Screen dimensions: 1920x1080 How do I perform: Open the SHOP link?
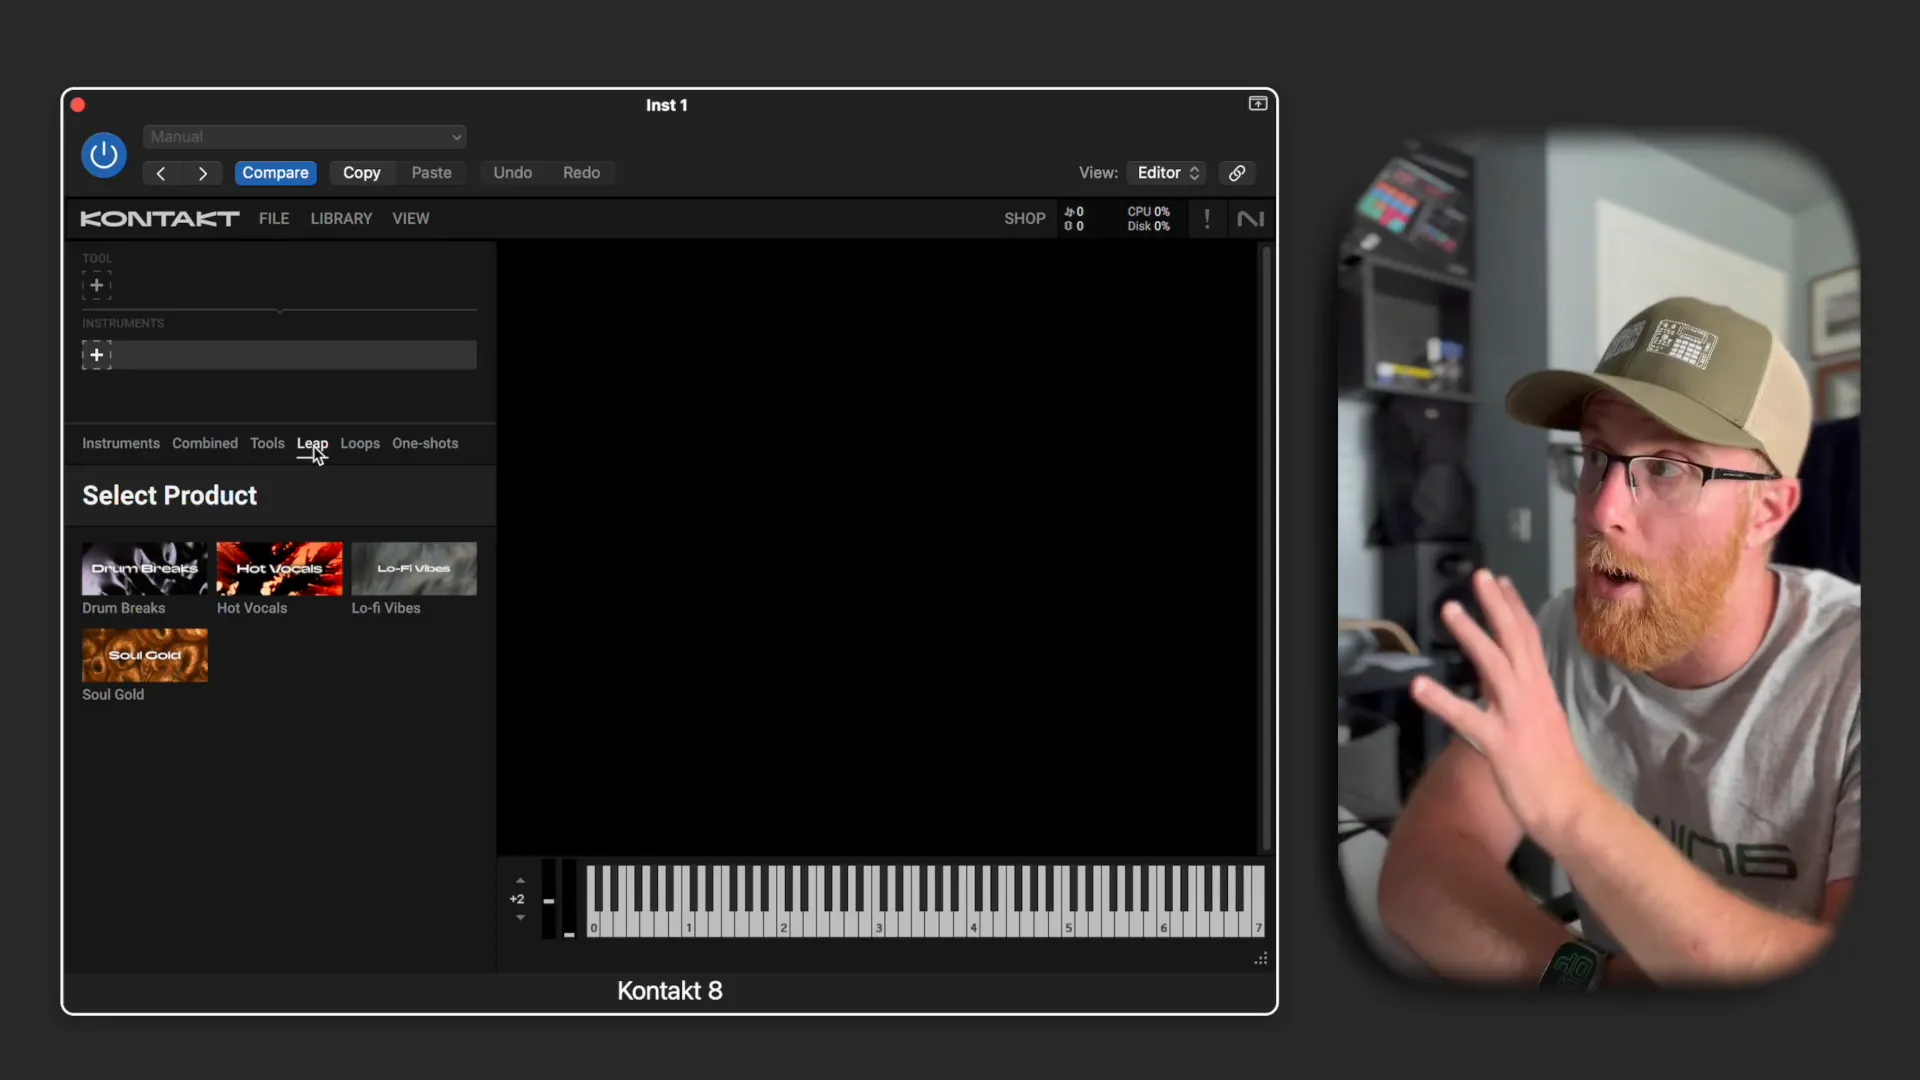(x=1025, y=219)
